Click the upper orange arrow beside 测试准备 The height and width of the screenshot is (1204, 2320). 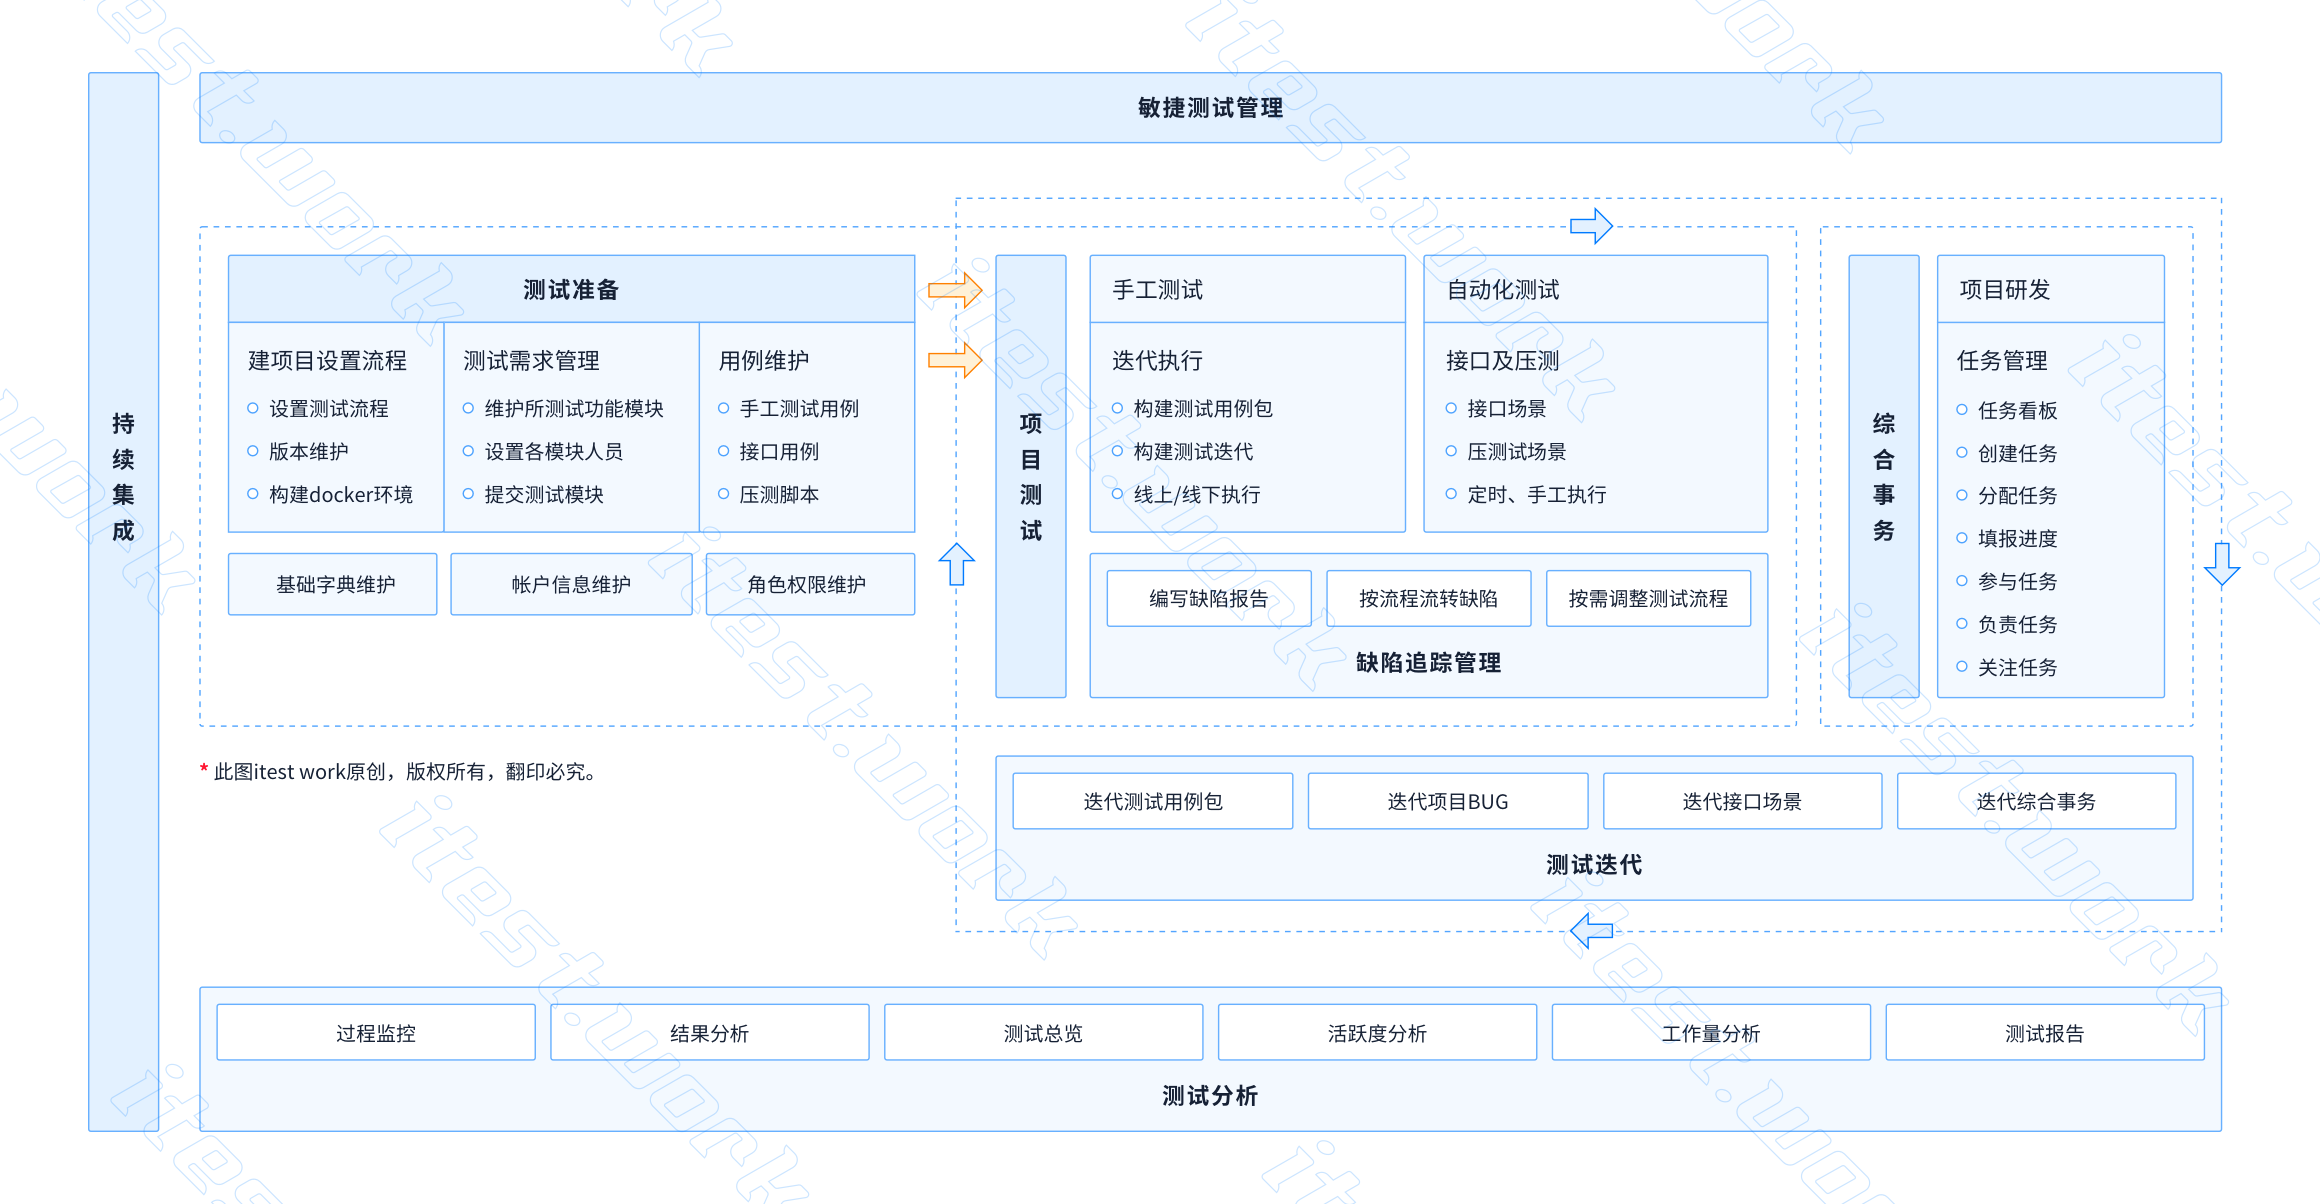coord(954,290)
